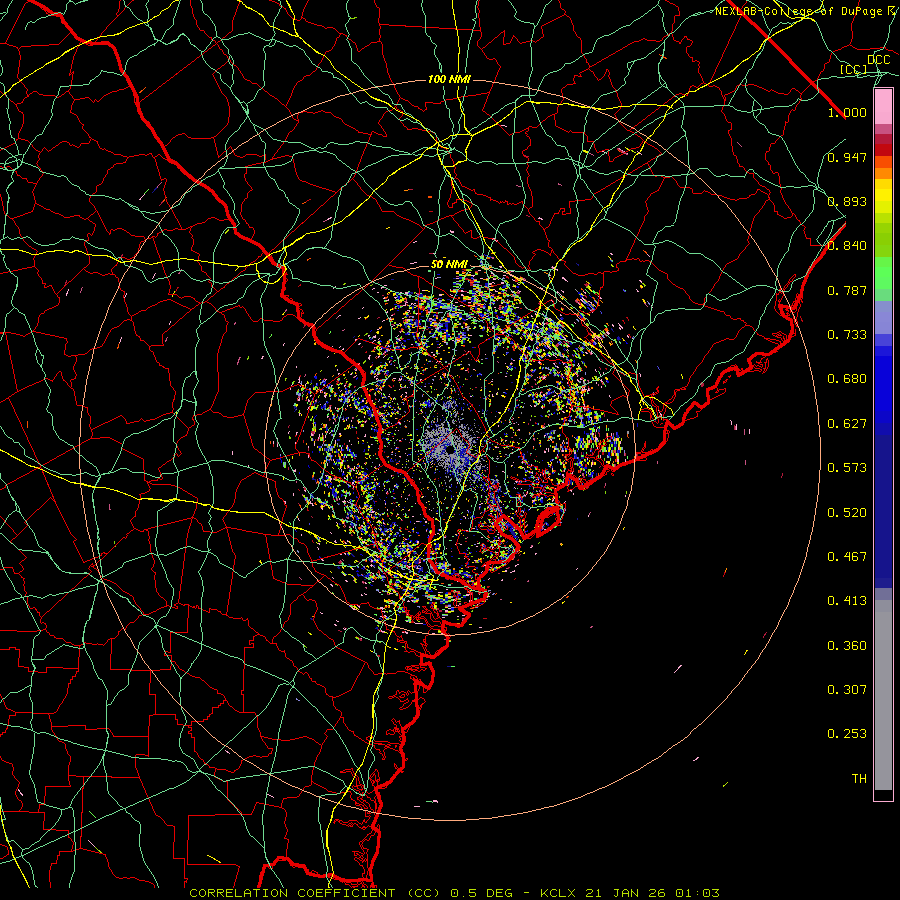Click the 0.253 scale label
The height and width of the screenshot is (900, 900).
click(x=847, y=734)
